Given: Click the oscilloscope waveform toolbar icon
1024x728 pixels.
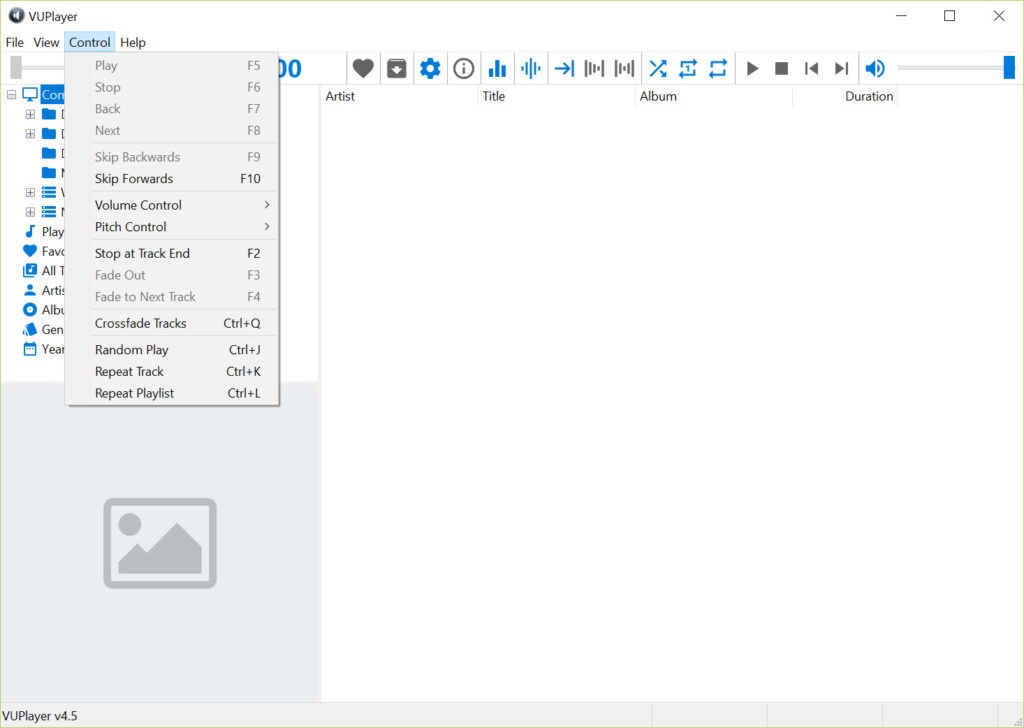Looking at the screenshot, I should click(530, 68).
